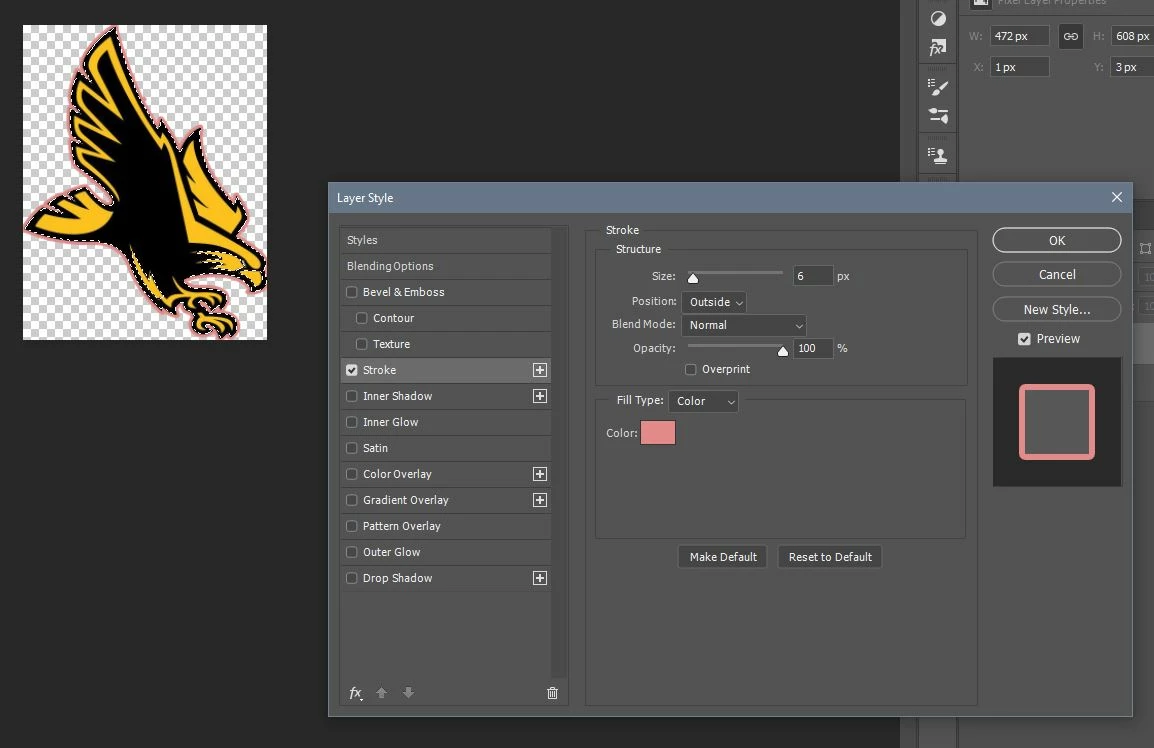Add another Drop Shadow with plus icon
The height and width of the screenshot is (748, 1154).
[x=539, y=578]
